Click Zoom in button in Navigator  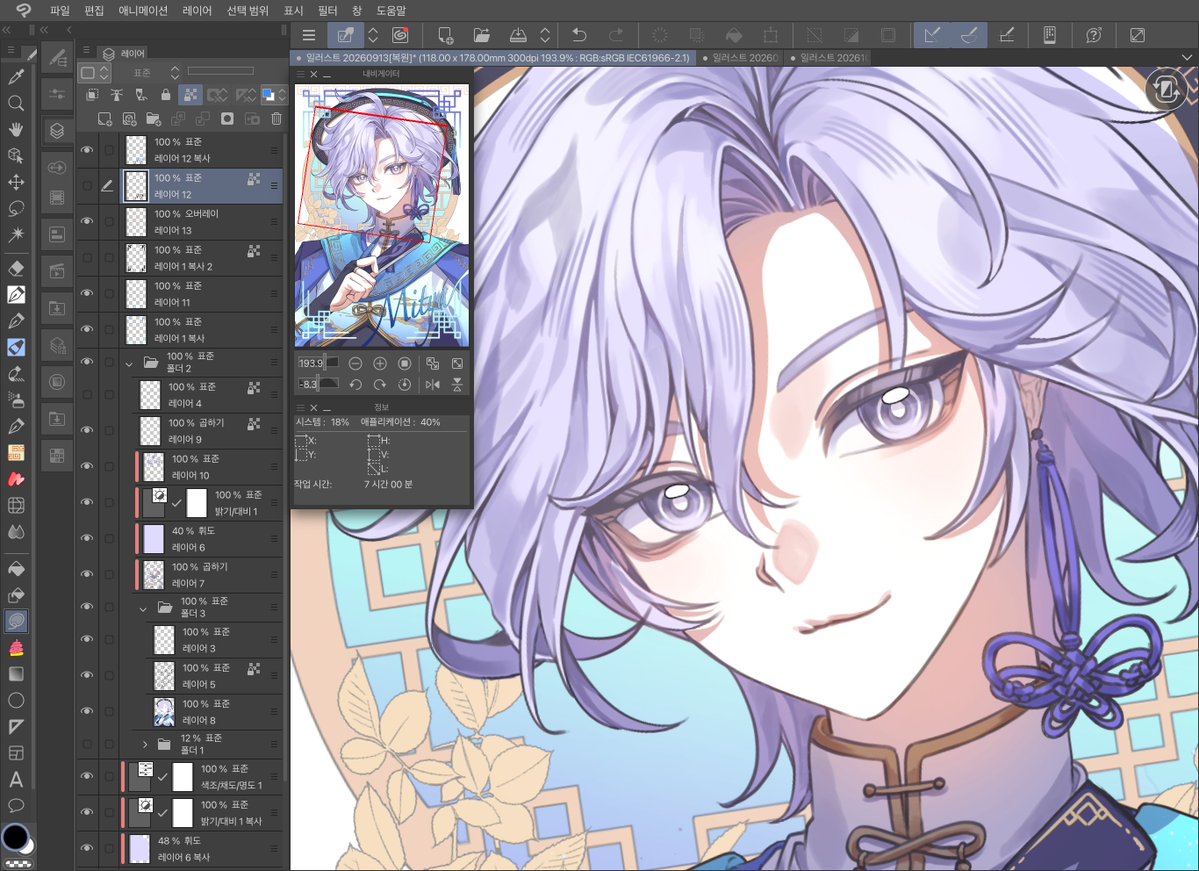[x=379, y=363]
